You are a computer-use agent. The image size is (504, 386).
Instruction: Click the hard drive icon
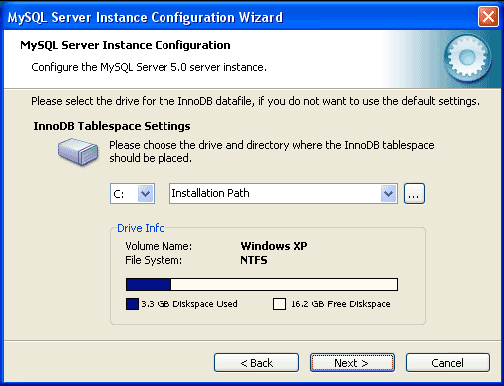coord(78,152)
